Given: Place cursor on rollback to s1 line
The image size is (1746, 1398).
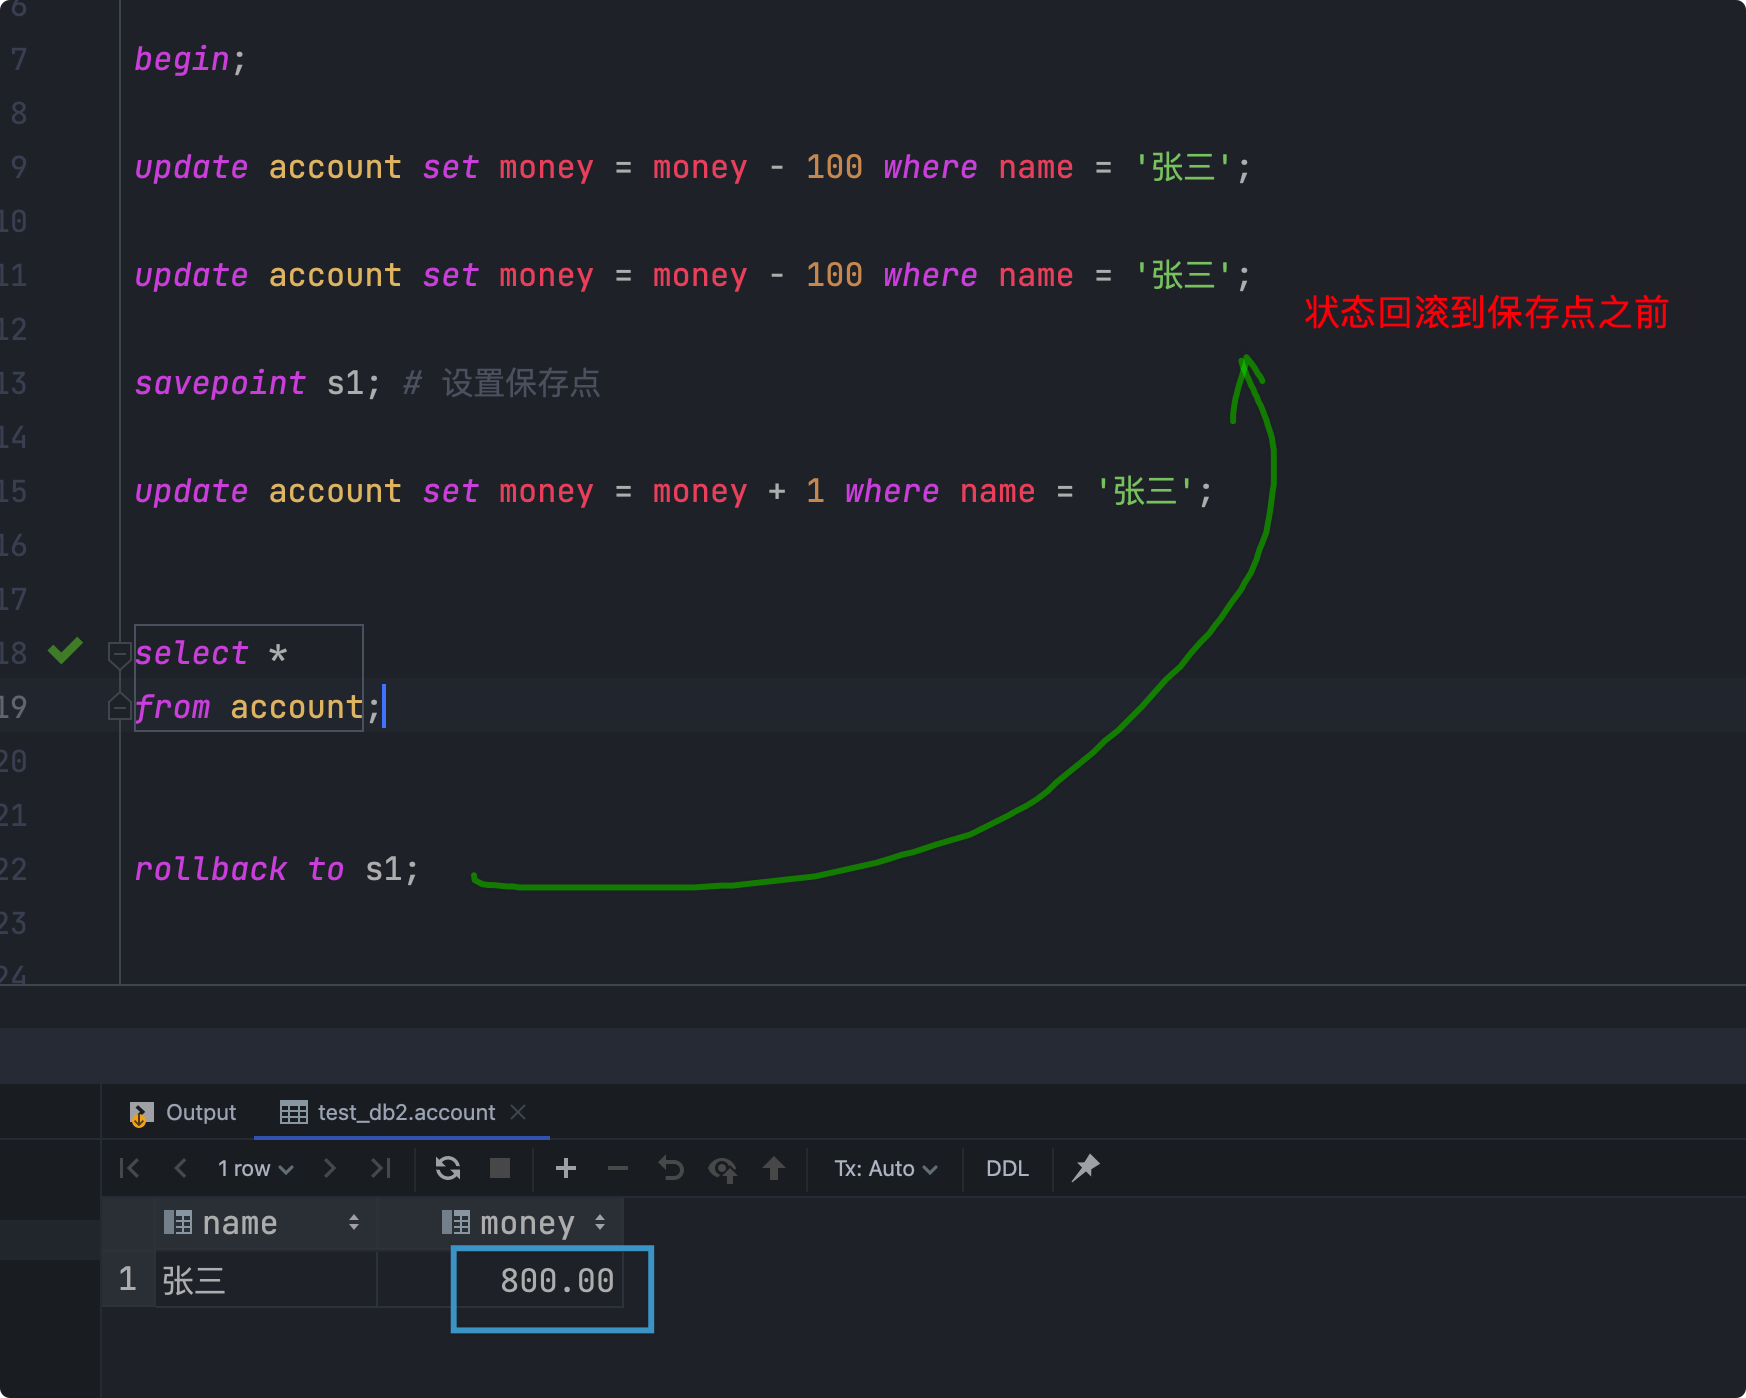Looking at the screenshot, I should [277, 869].
